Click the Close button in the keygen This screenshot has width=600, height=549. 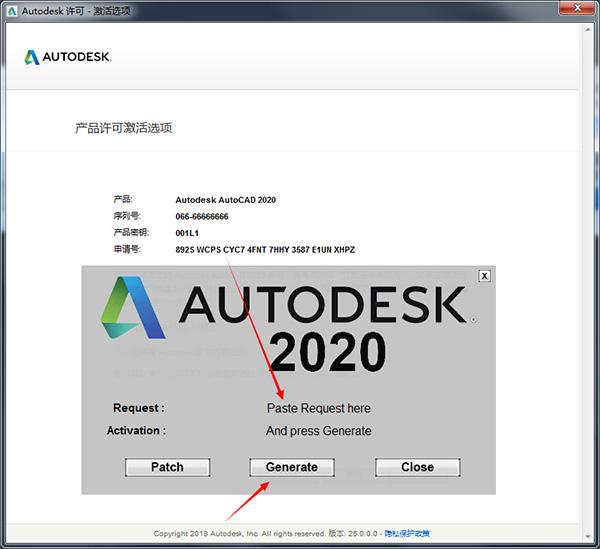[x=417, y=467]
